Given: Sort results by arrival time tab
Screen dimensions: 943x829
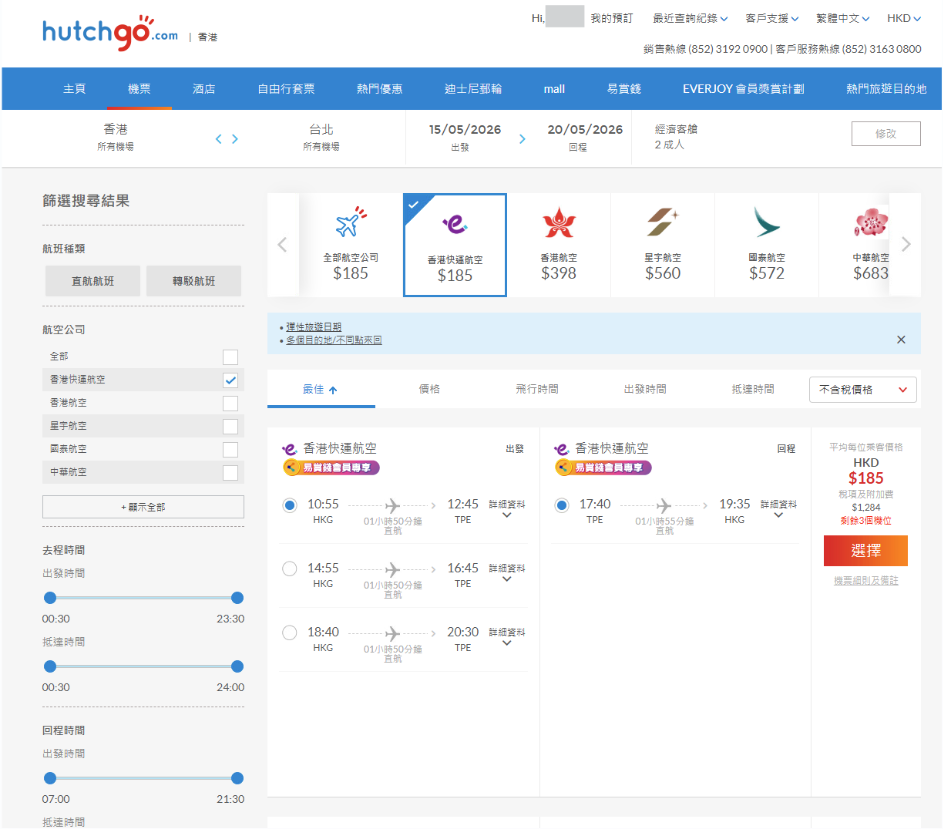Looking at the screenshot, I should coord(753,389).
